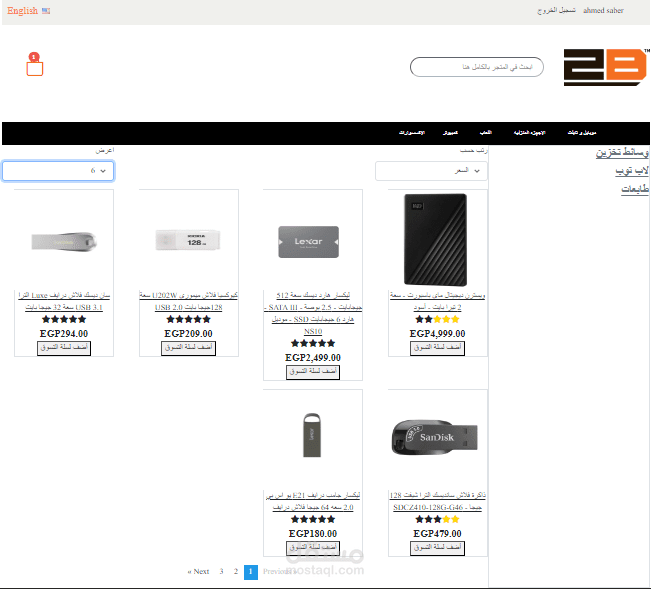This screenshot has height=589, width=651.
Task: Click the EGP209.00 price text
Action: click(188, 334)
